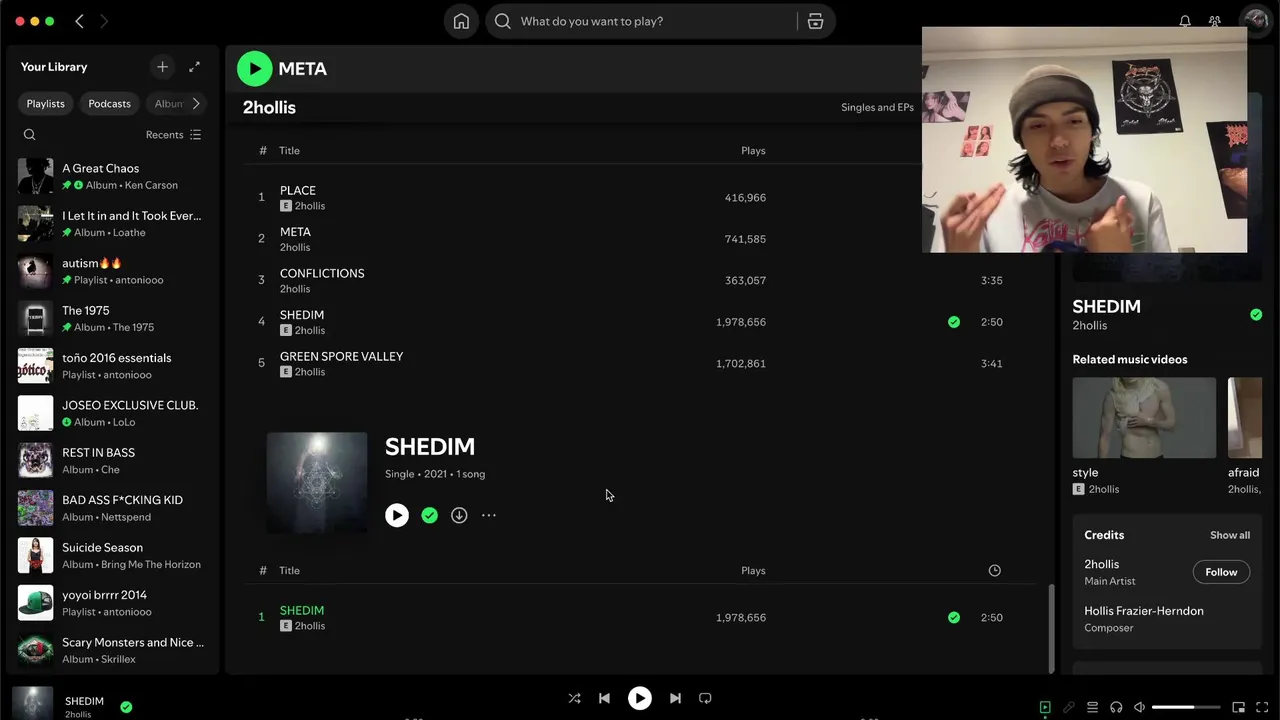1280x720 pixels.
Task: Mute volume with the speaker icon
Action: (1140, 707)
